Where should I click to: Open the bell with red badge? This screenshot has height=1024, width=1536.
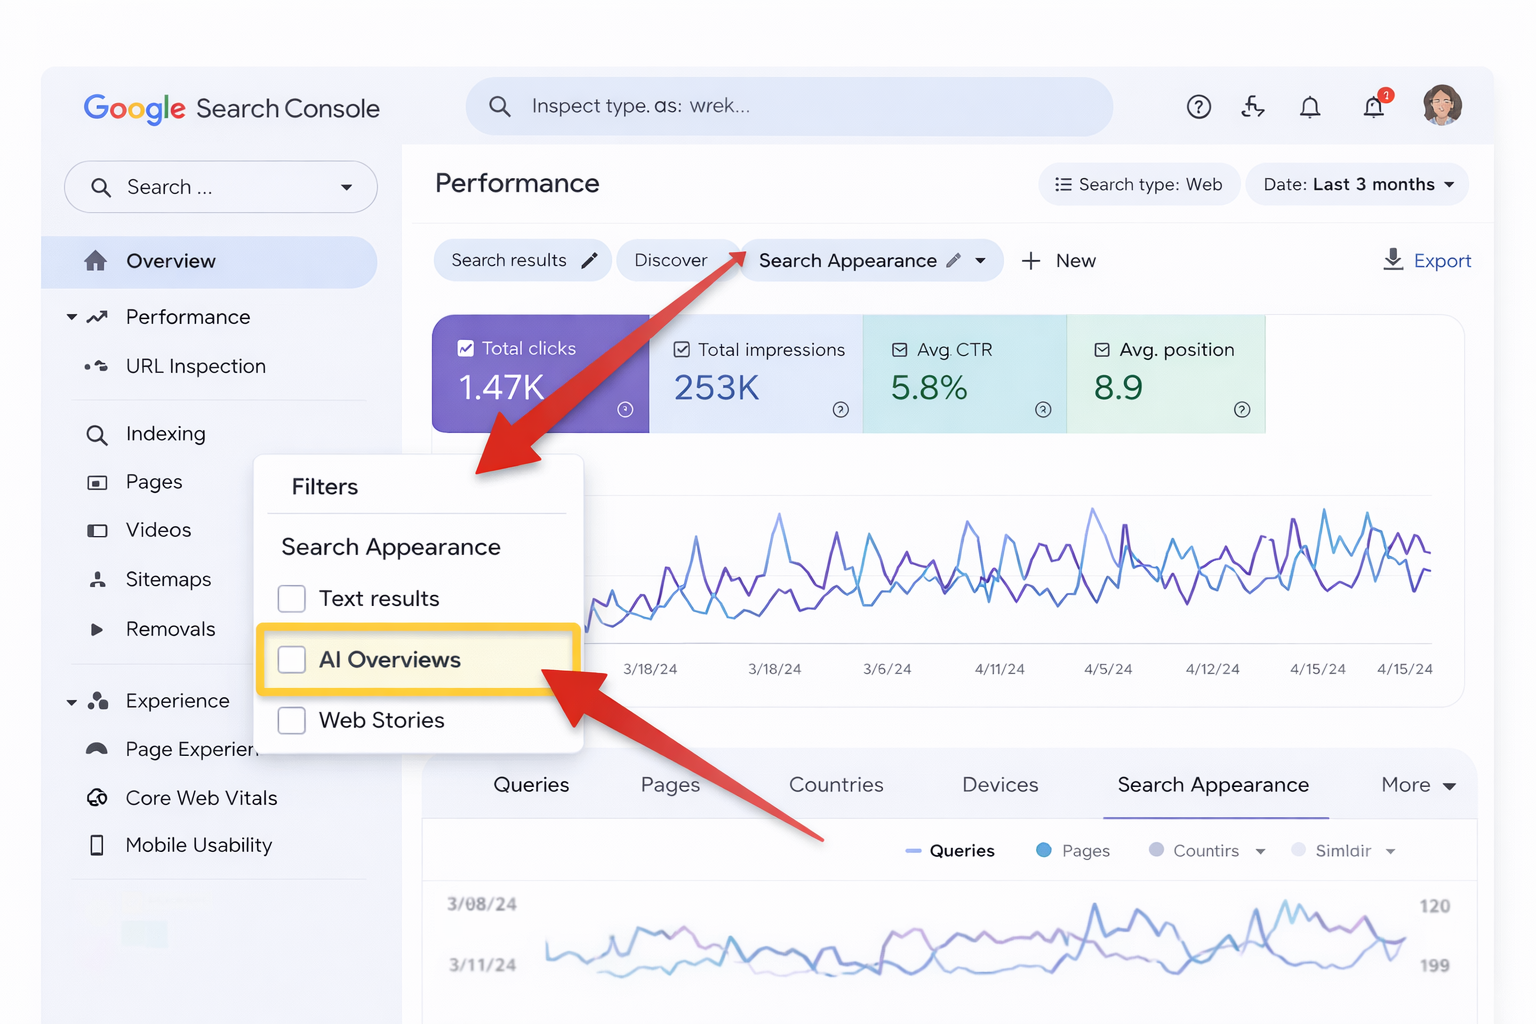pyautogui.click(x=1375, y=106)
